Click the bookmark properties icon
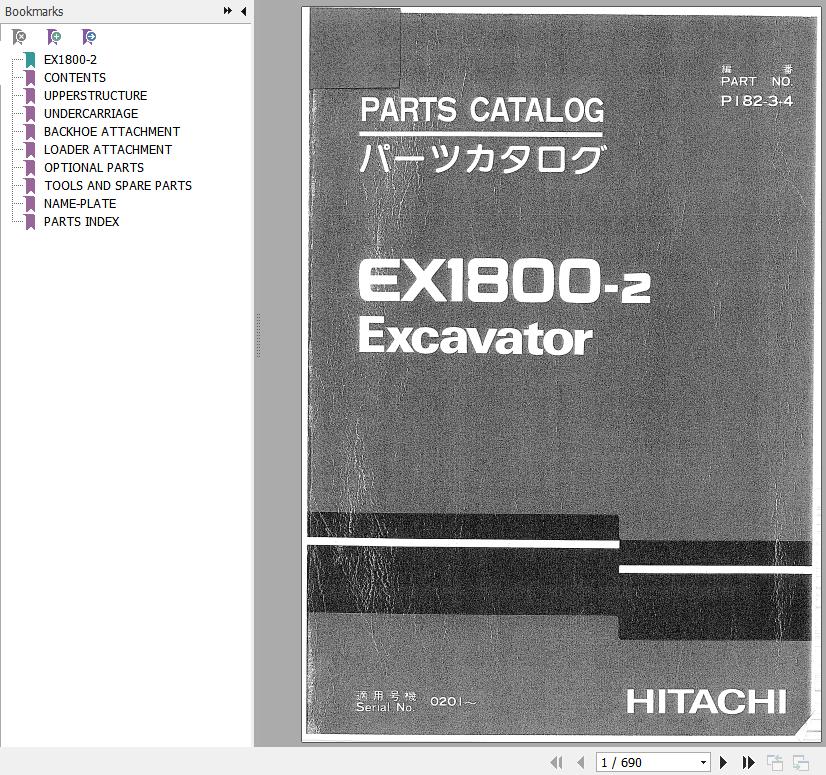Viewport: 826px width, 775px height. [89, 37]
